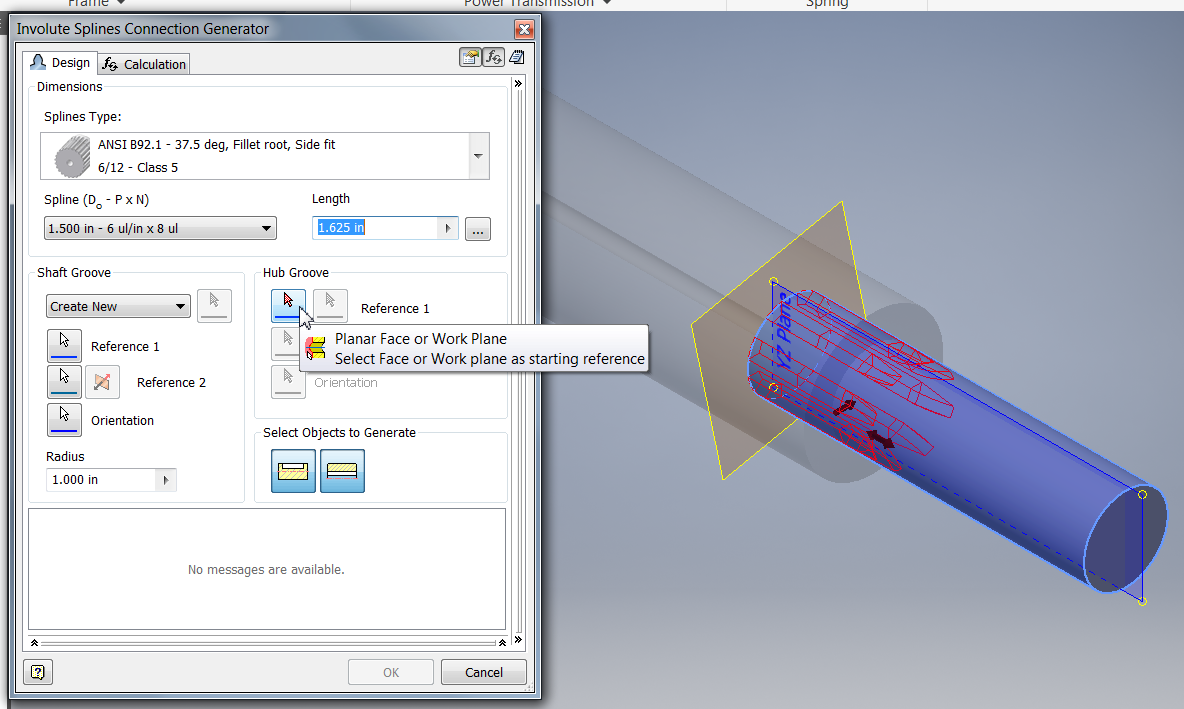Click the Radius value field
The width and height of the screenshot is (1184, 709).
click(101, 479)
